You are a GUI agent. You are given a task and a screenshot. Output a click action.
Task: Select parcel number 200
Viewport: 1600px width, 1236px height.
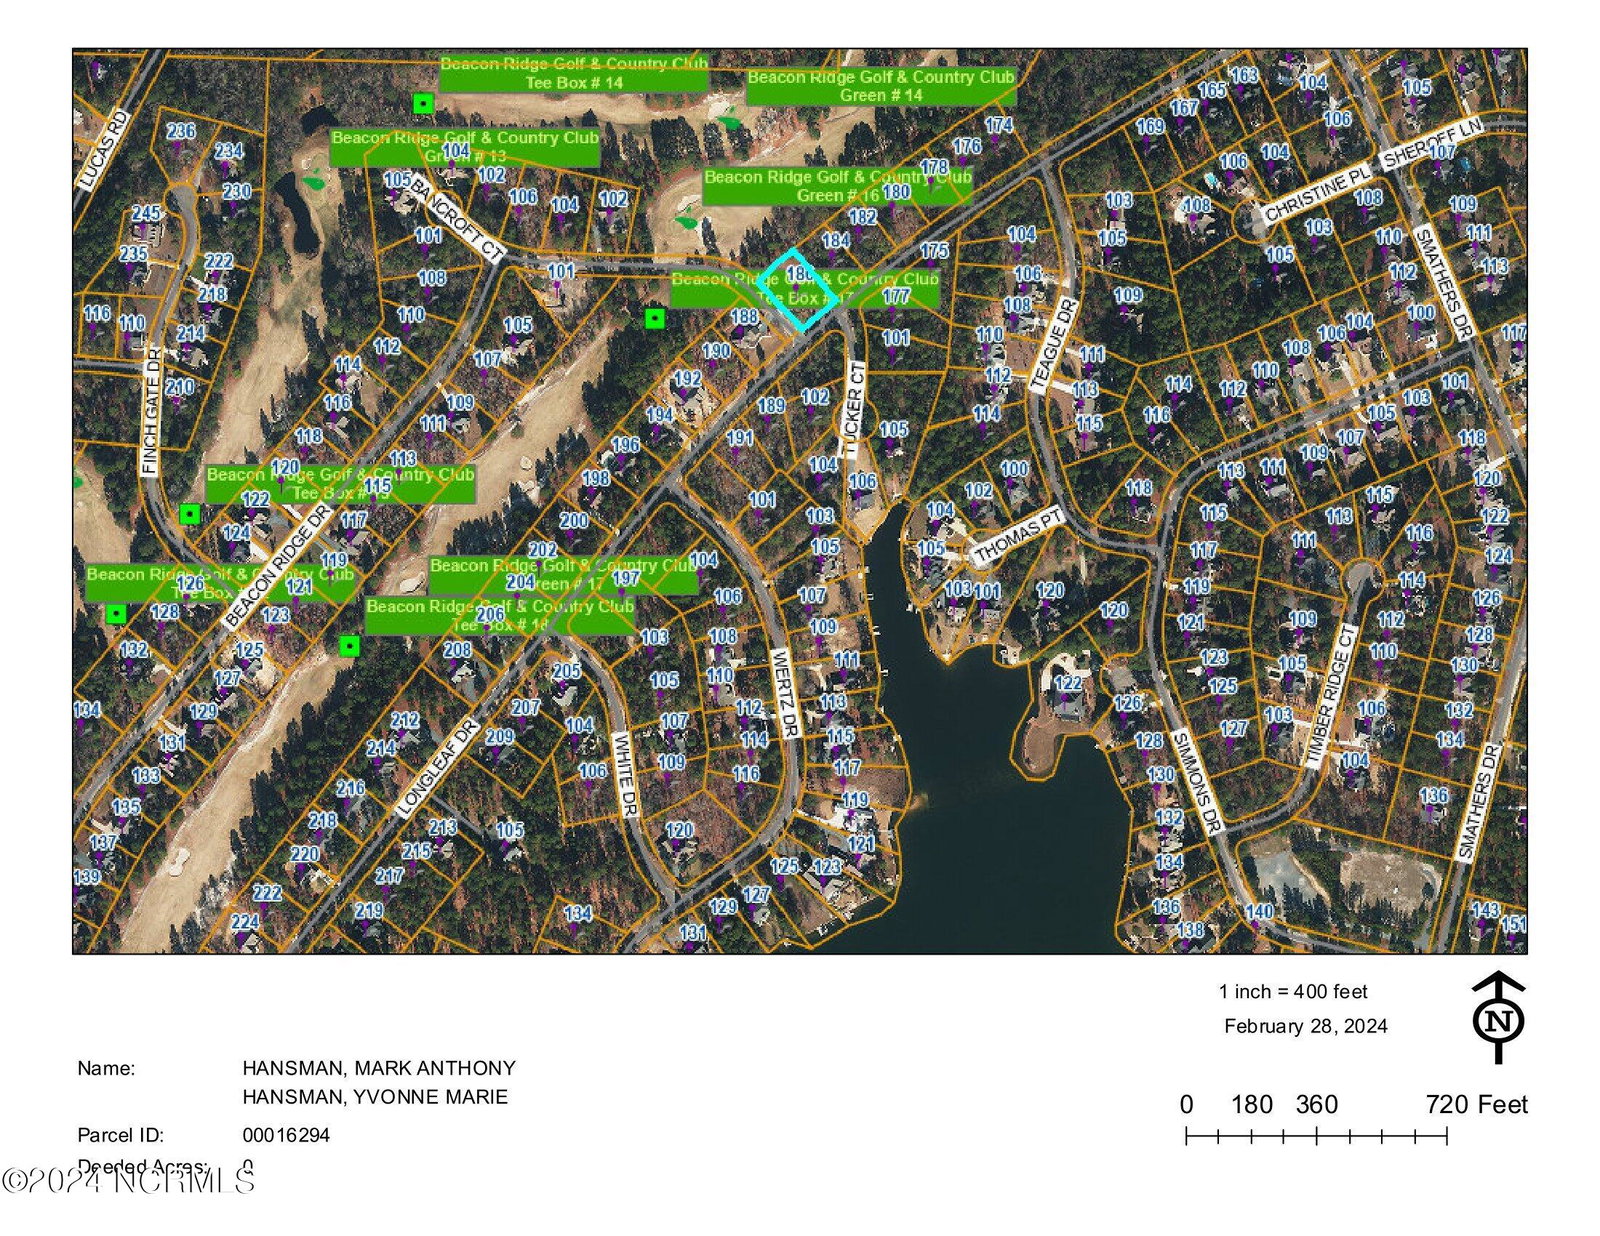(x=574, y=520)
